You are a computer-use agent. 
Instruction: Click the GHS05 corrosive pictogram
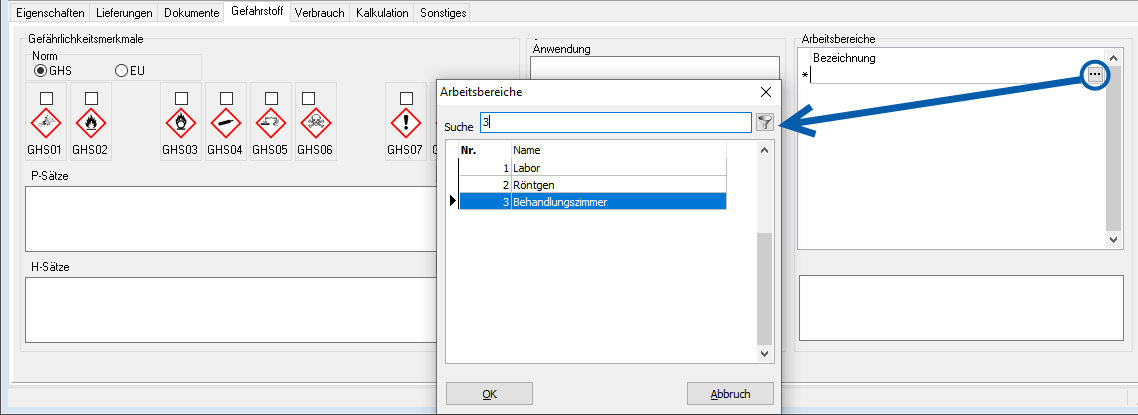click(269, 125)
